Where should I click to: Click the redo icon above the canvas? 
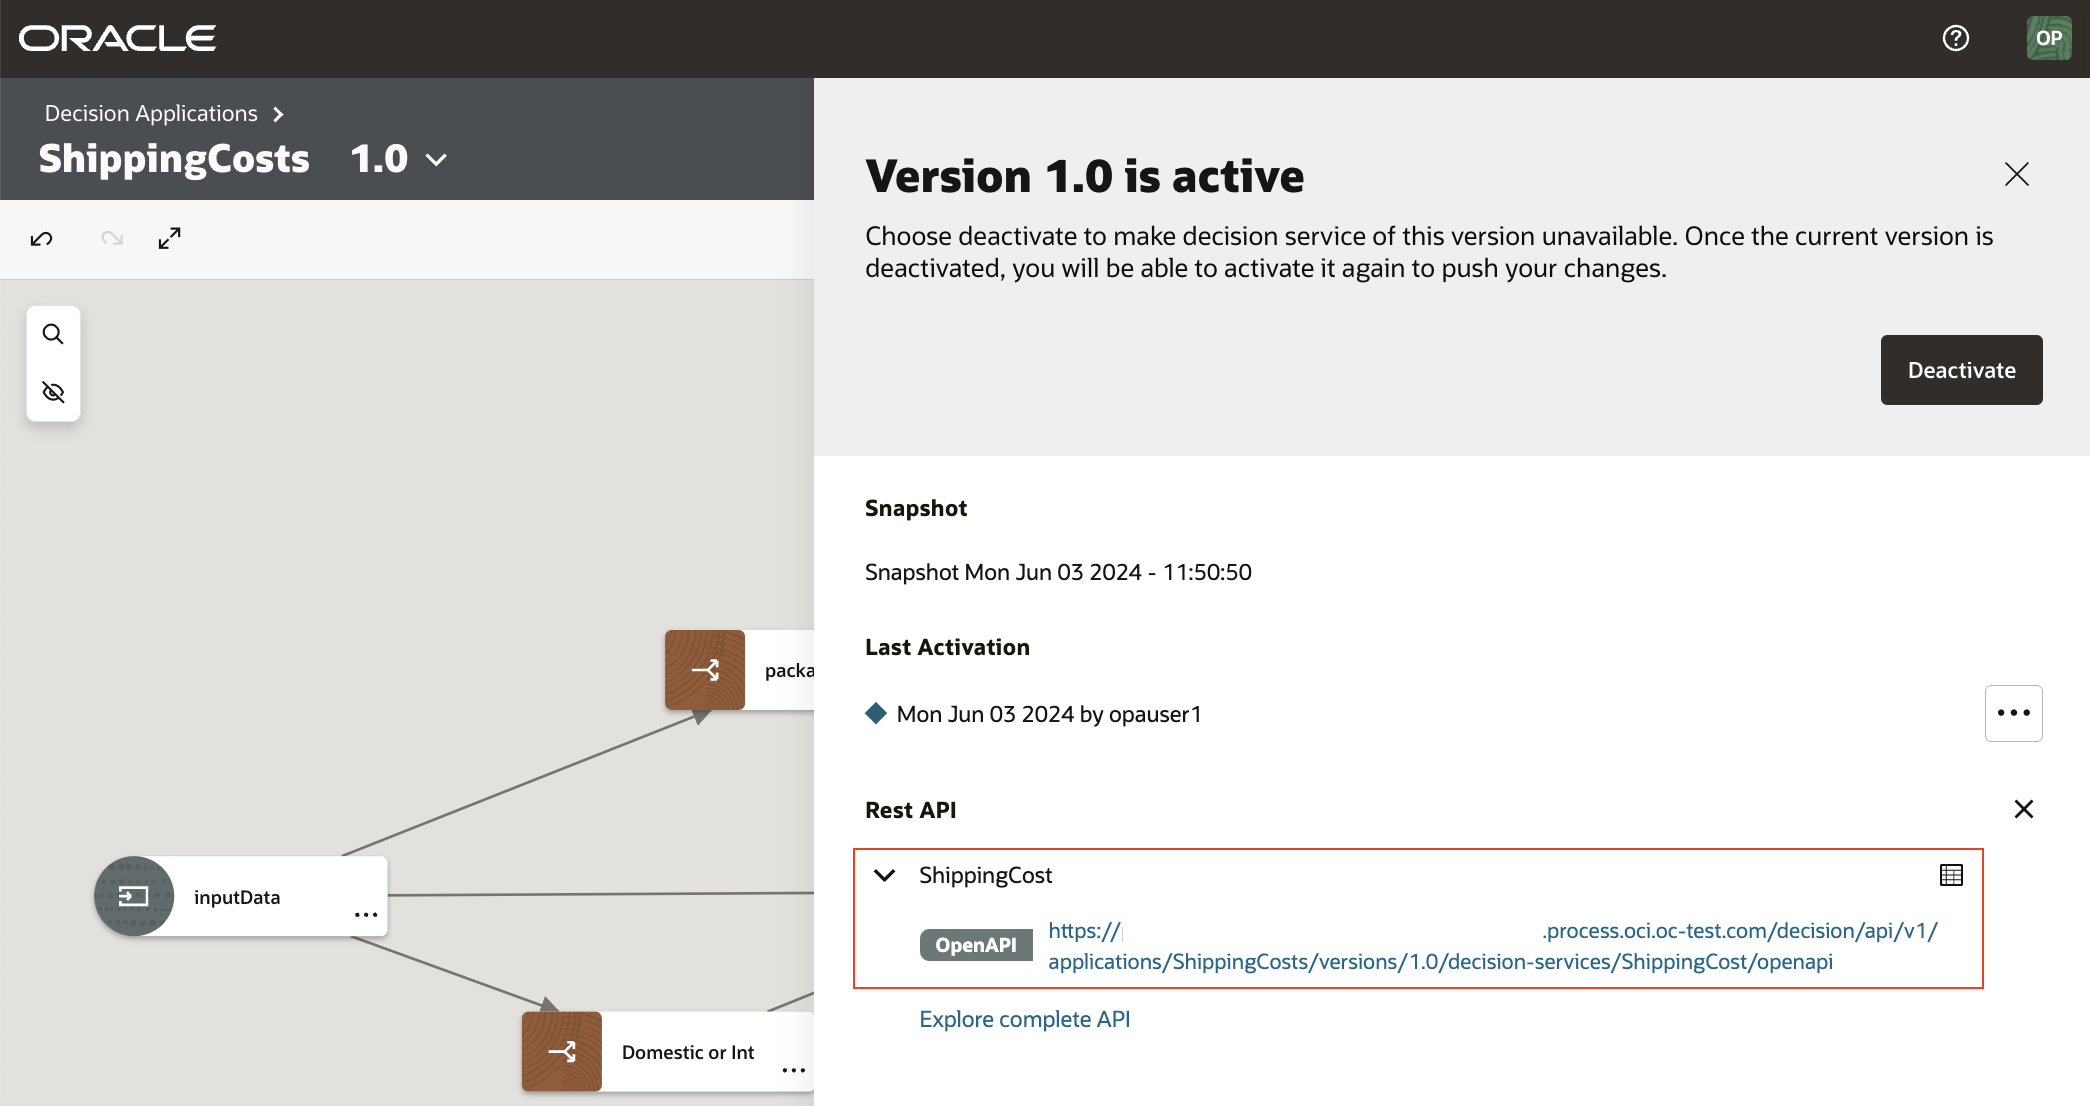click(111, 238)
